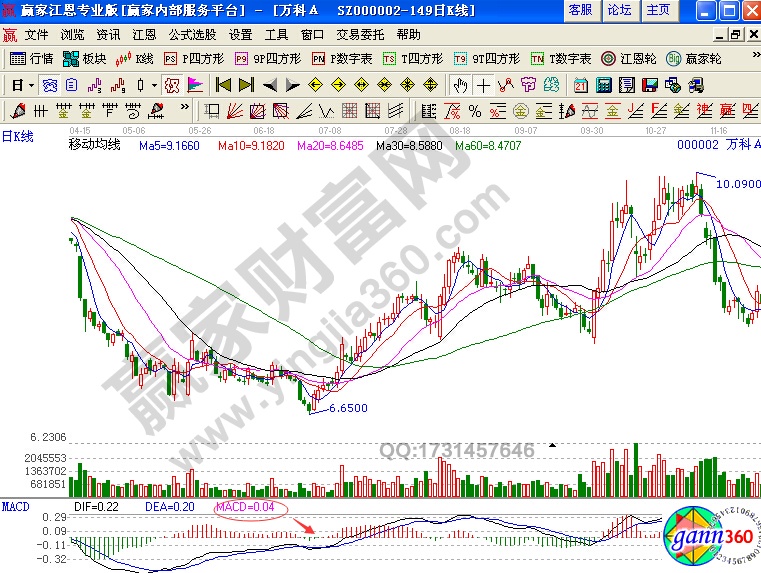Click the 客服 customer service button
The image size is (761, 573).
click(580, 10)
